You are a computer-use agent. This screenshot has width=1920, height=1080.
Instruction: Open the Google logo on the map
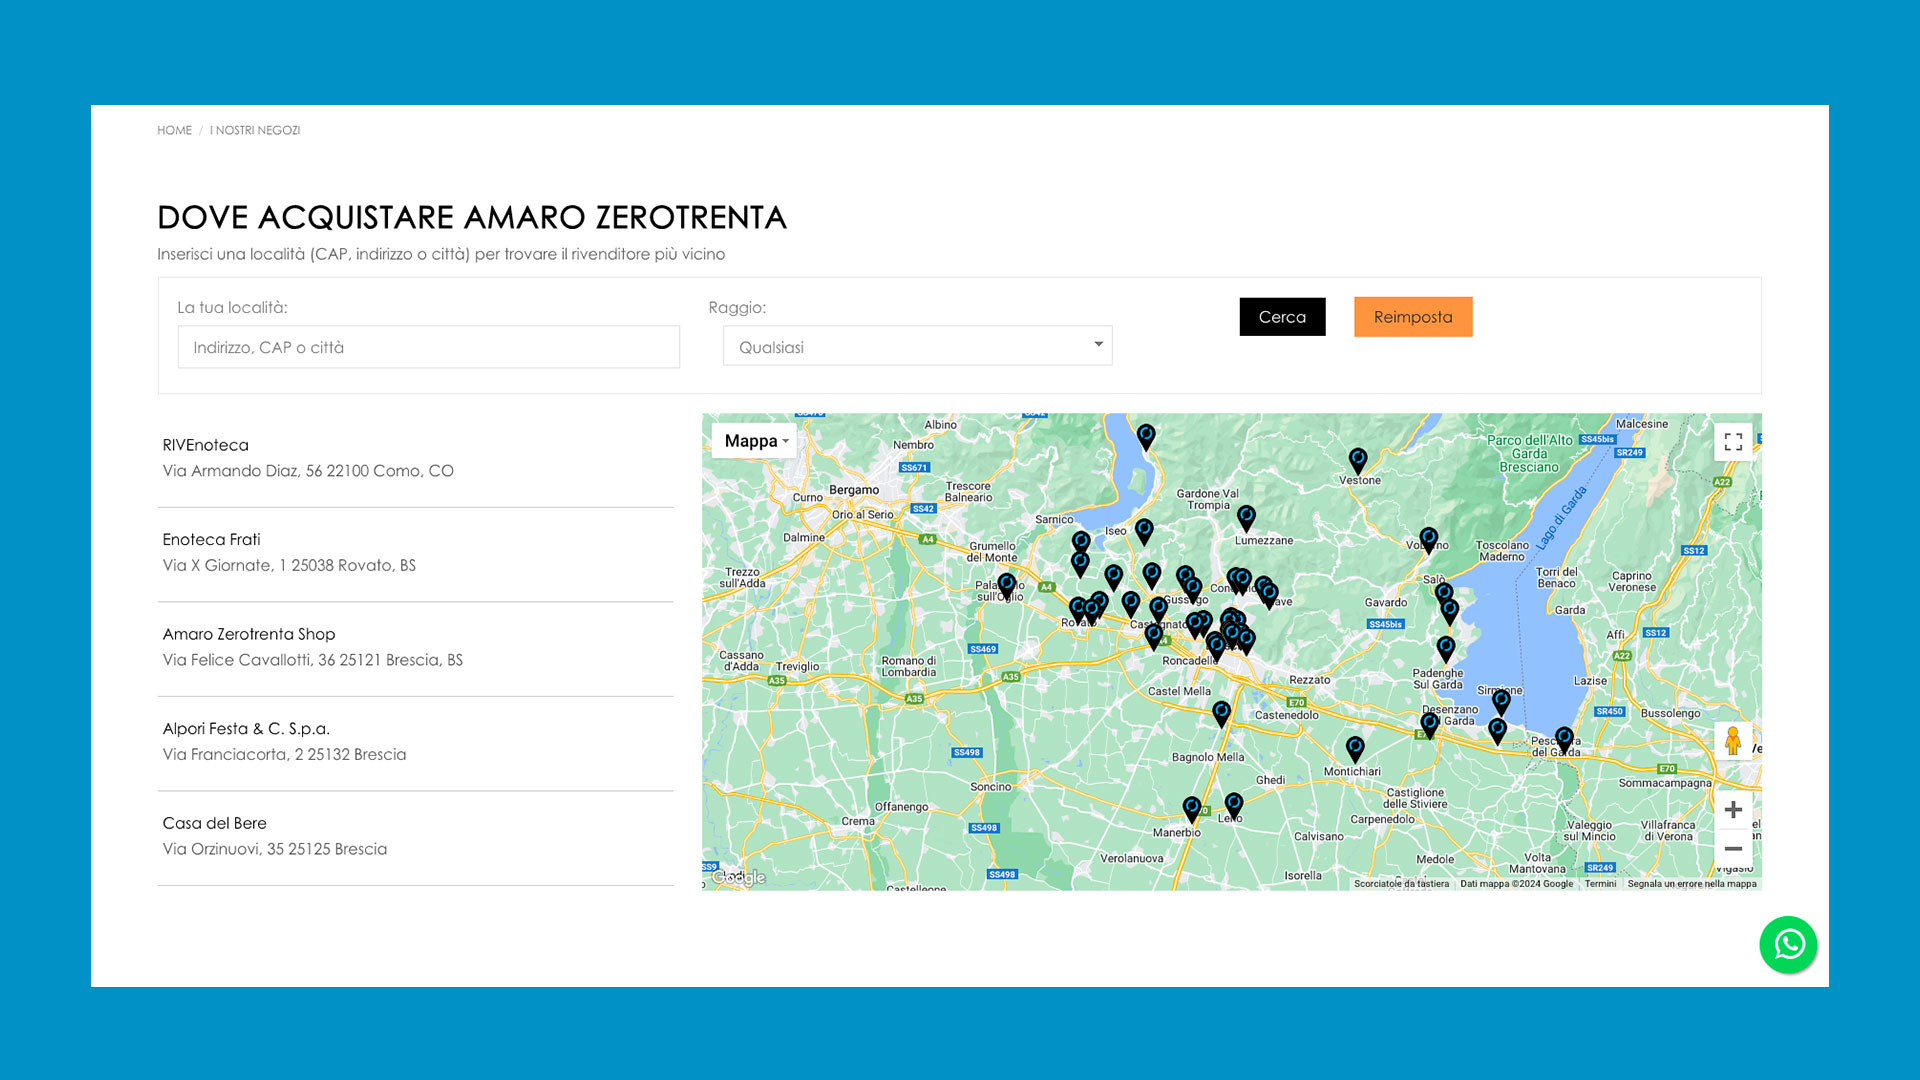pyautogui.click(x=740, y=878)
